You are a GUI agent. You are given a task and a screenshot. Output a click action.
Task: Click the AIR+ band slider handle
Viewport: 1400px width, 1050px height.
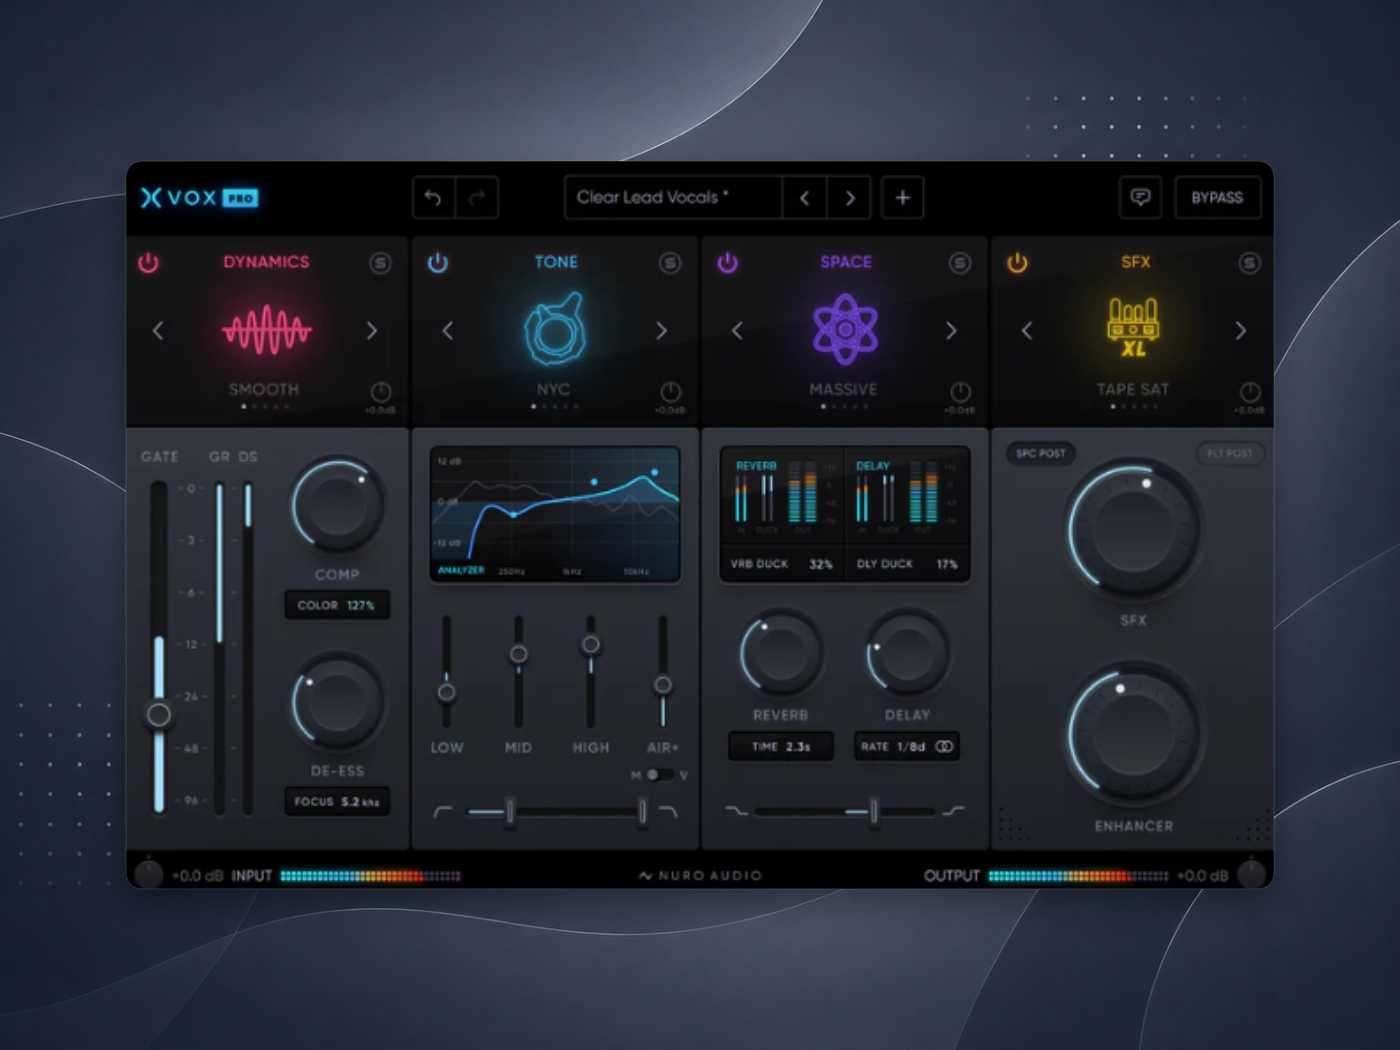pos(662,685)
